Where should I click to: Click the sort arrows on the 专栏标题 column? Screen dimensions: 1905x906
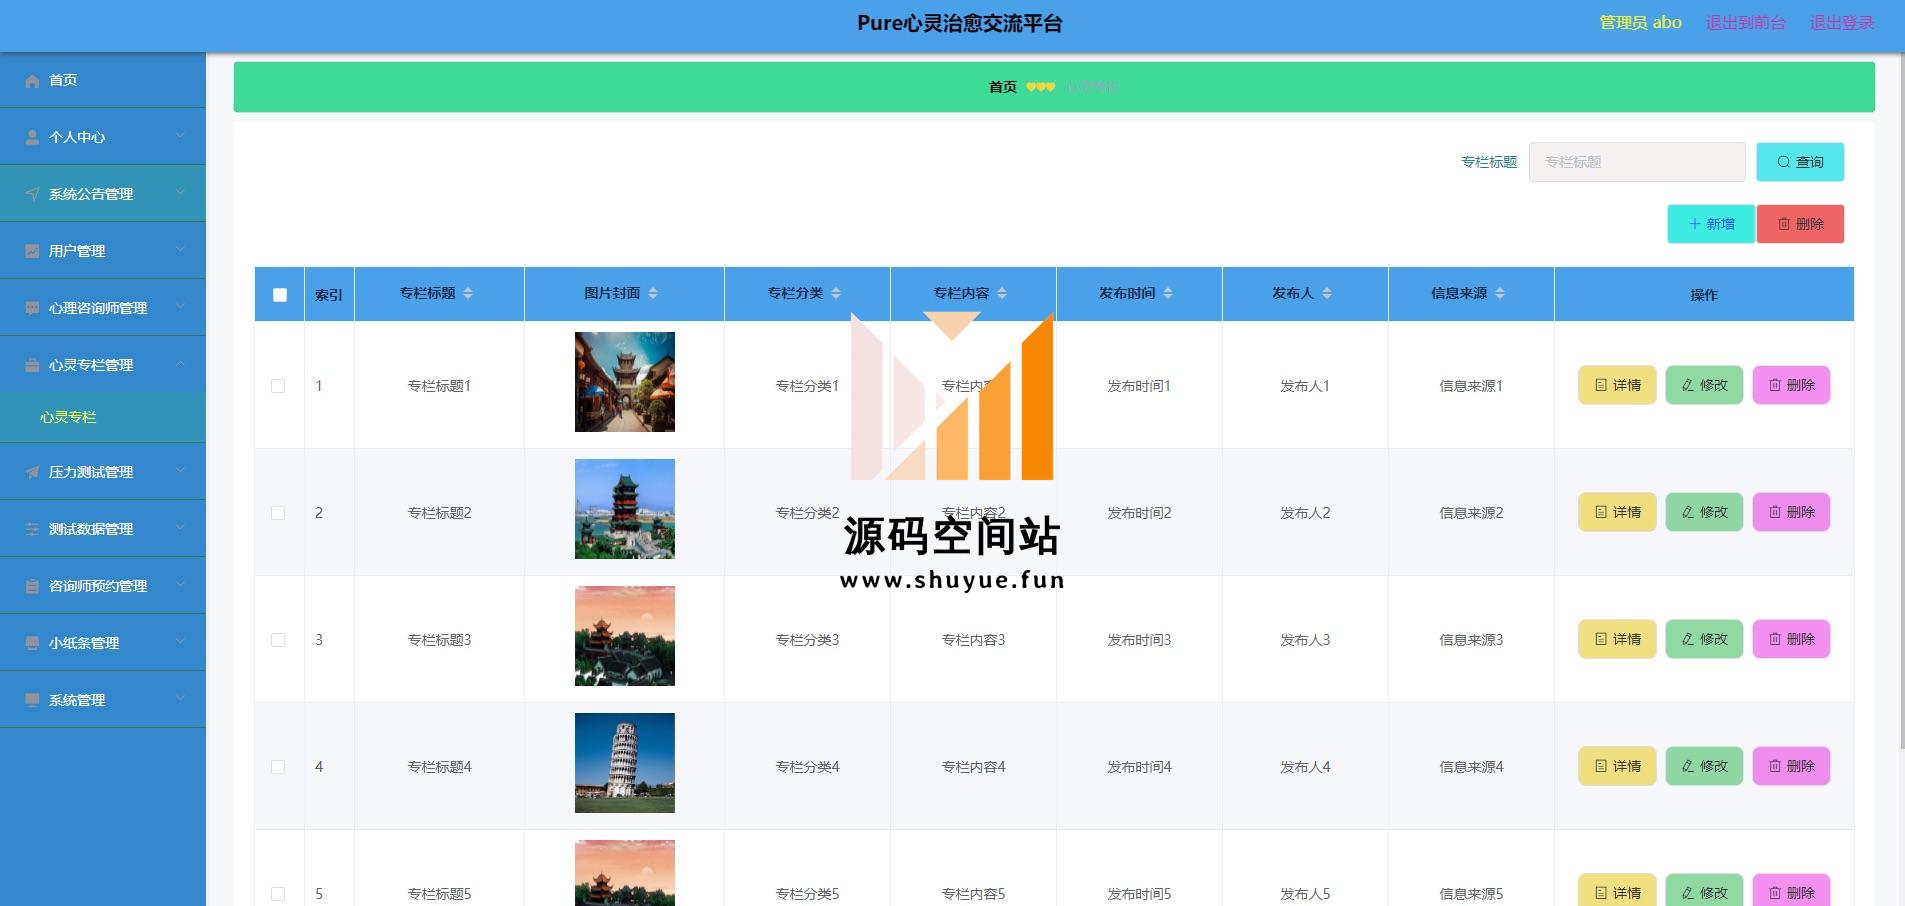tap(468, 293)
